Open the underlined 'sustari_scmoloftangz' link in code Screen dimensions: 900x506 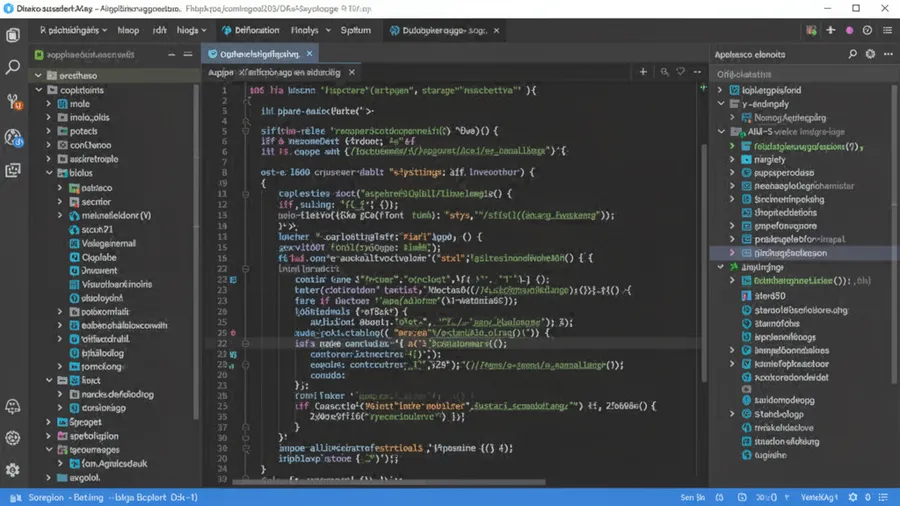(x=521, y=406)
